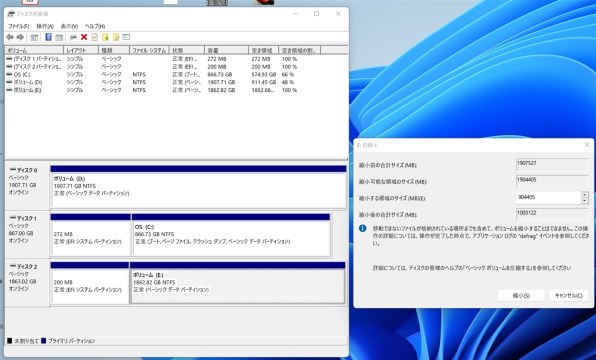596x360 pixels.
Task: Sort by the 空き領域 column header
Action: [x=263, y=50]
